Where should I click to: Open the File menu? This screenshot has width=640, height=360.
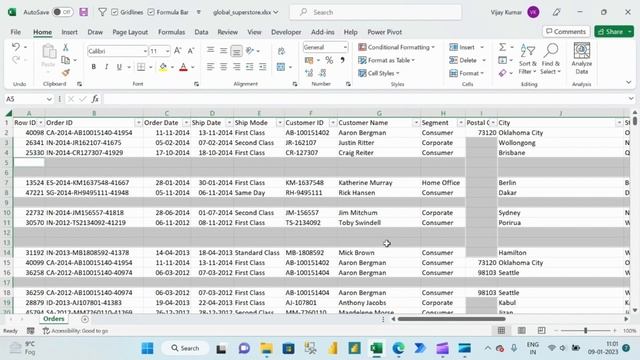pos(16,32)
